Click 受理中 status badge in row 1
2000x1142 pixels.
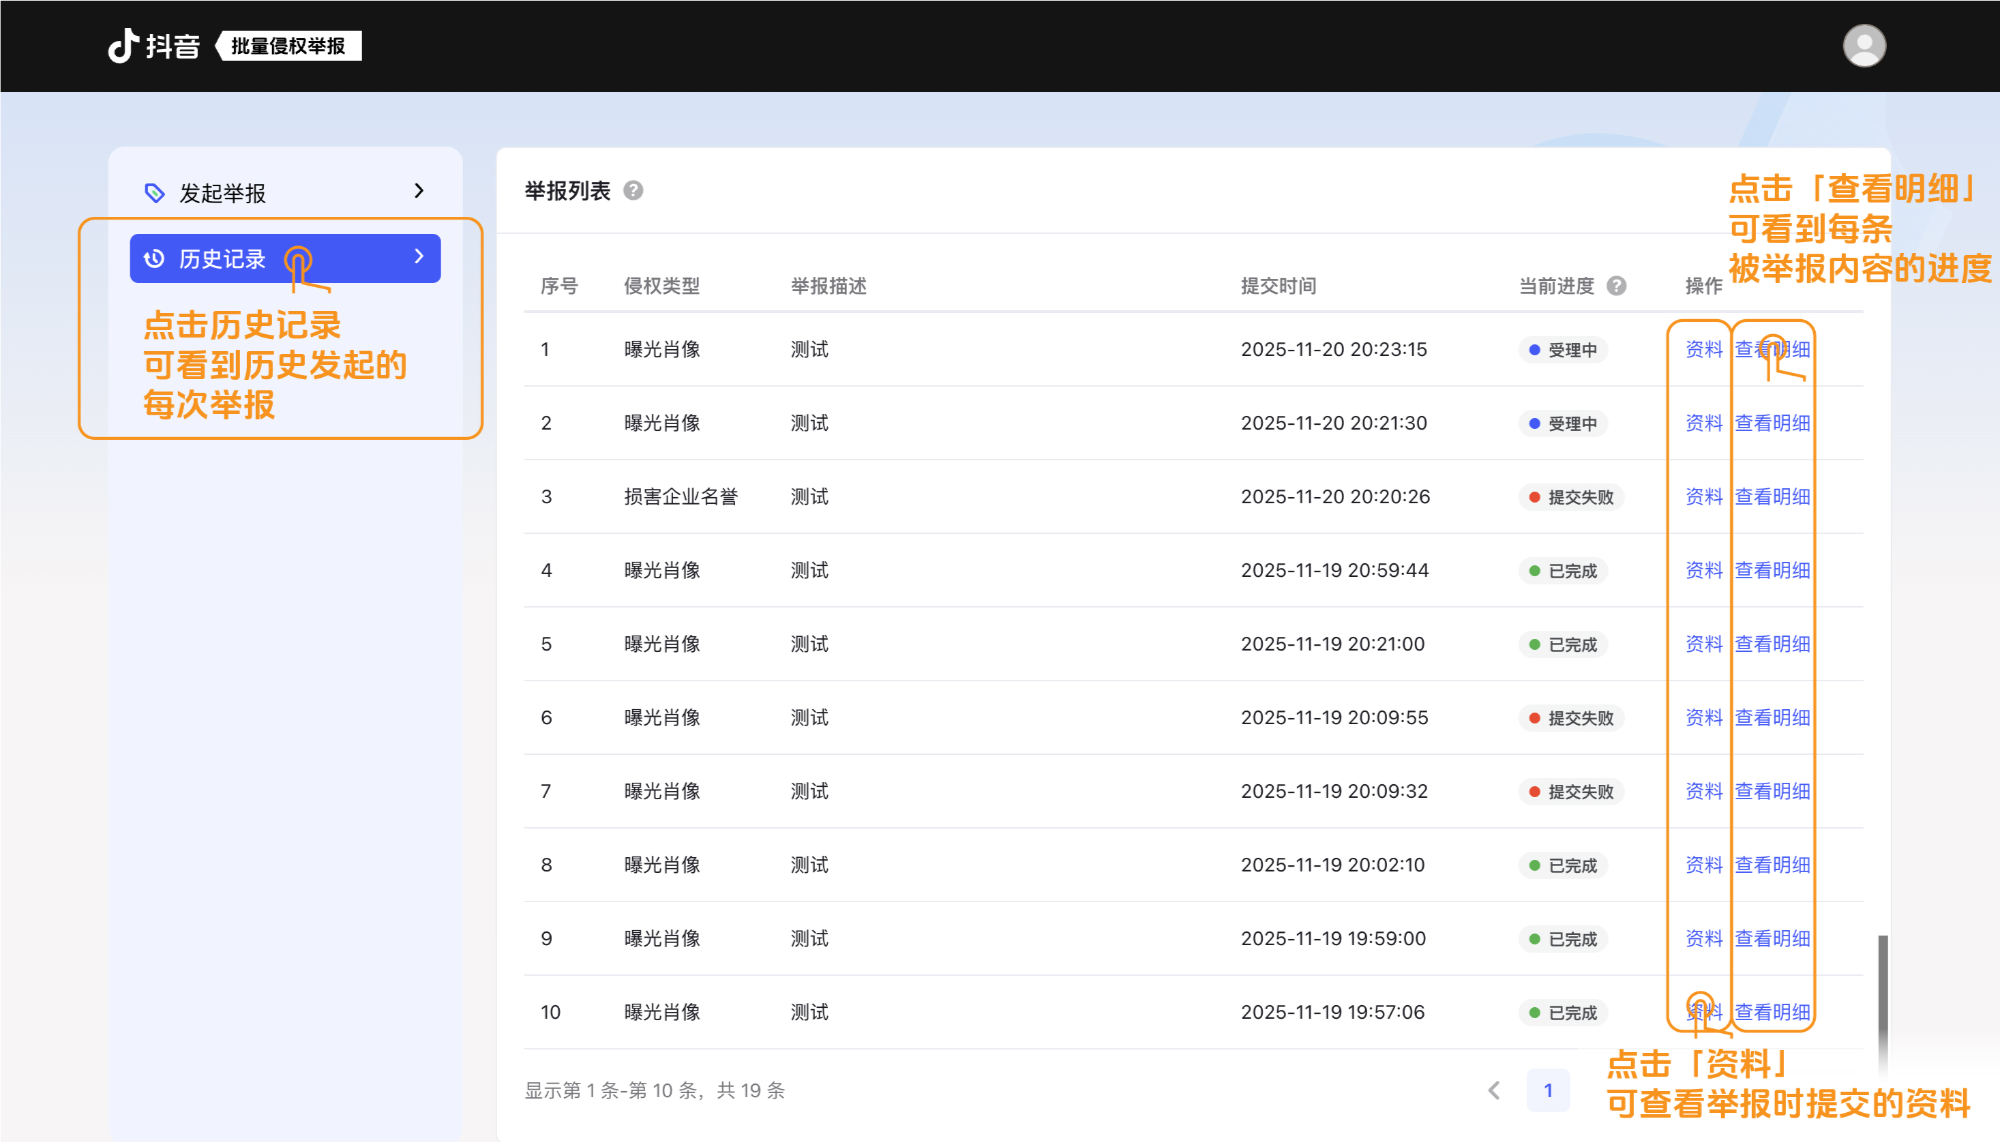click(1562, 350)
